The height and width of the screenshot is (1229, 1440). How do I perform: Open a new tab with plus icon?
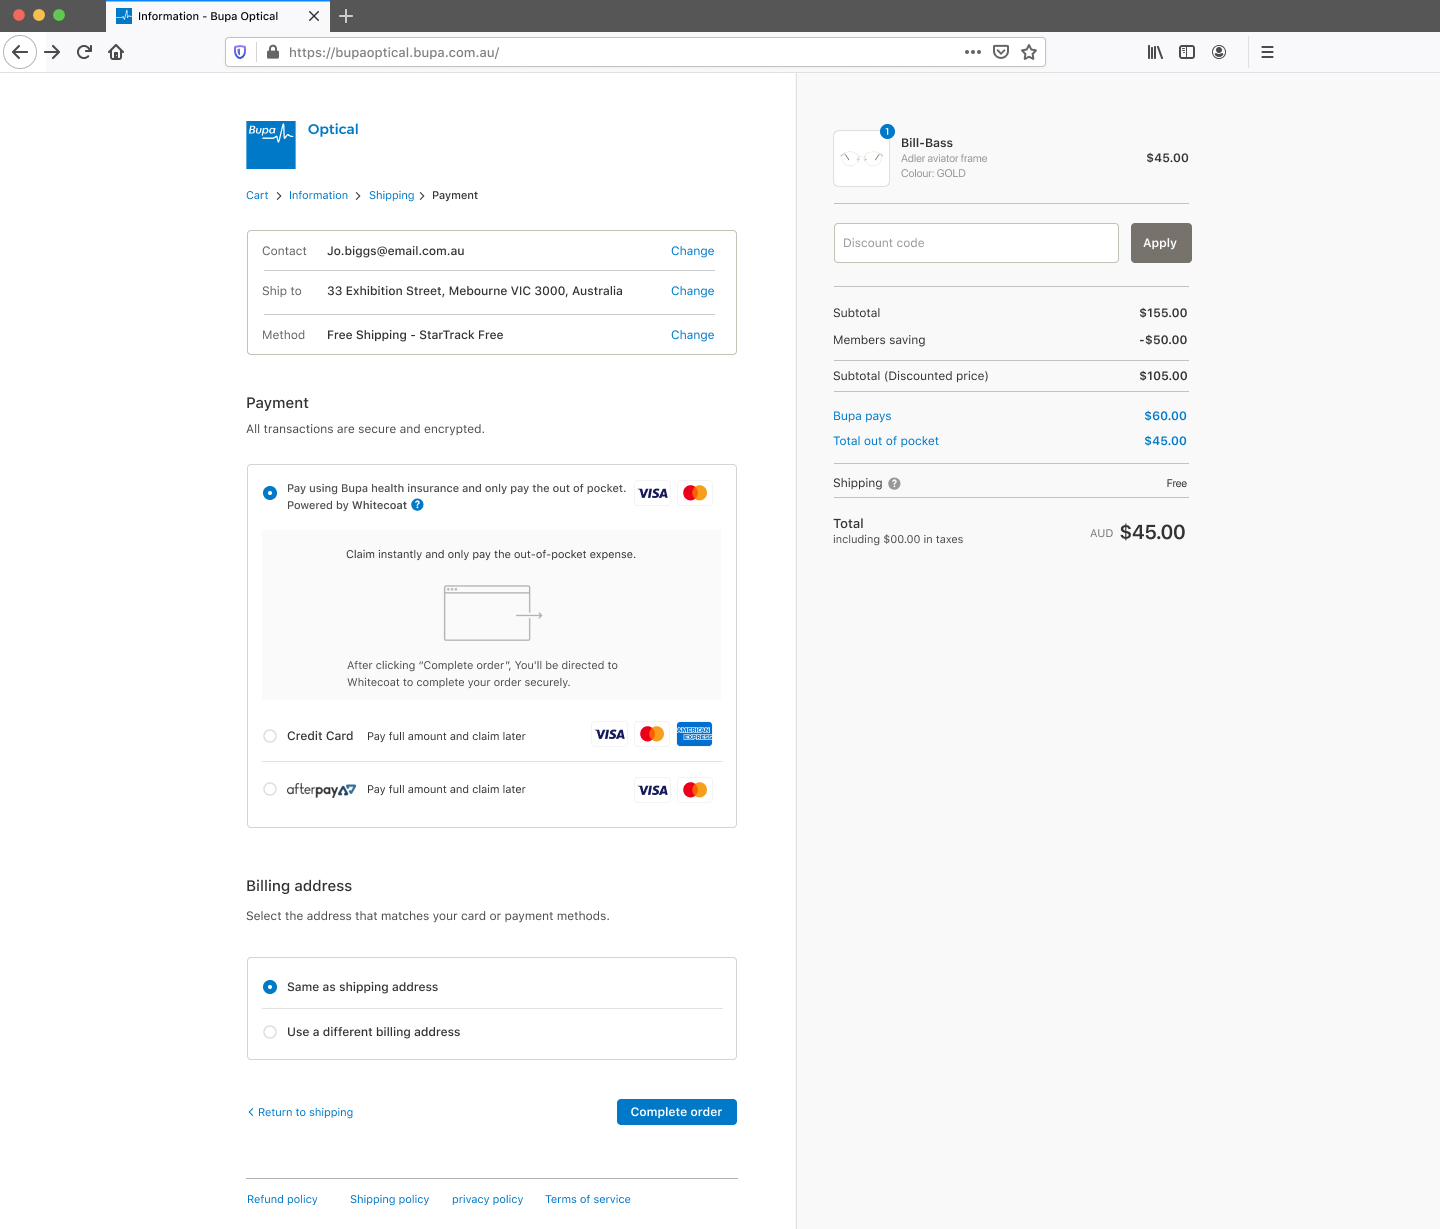pos(346,16)
